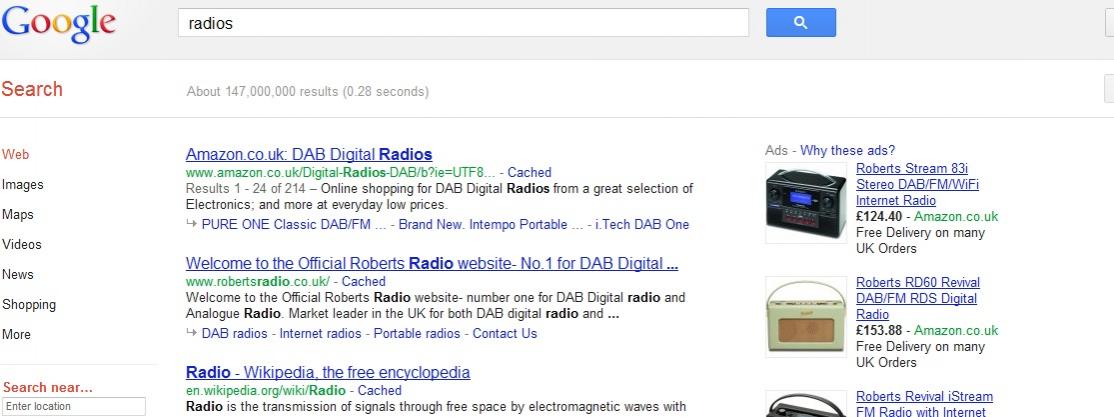Image resolution: width=1114 pixels, height=417 pixels.
Task: Click the £124.40 price text
Action: 879,217
